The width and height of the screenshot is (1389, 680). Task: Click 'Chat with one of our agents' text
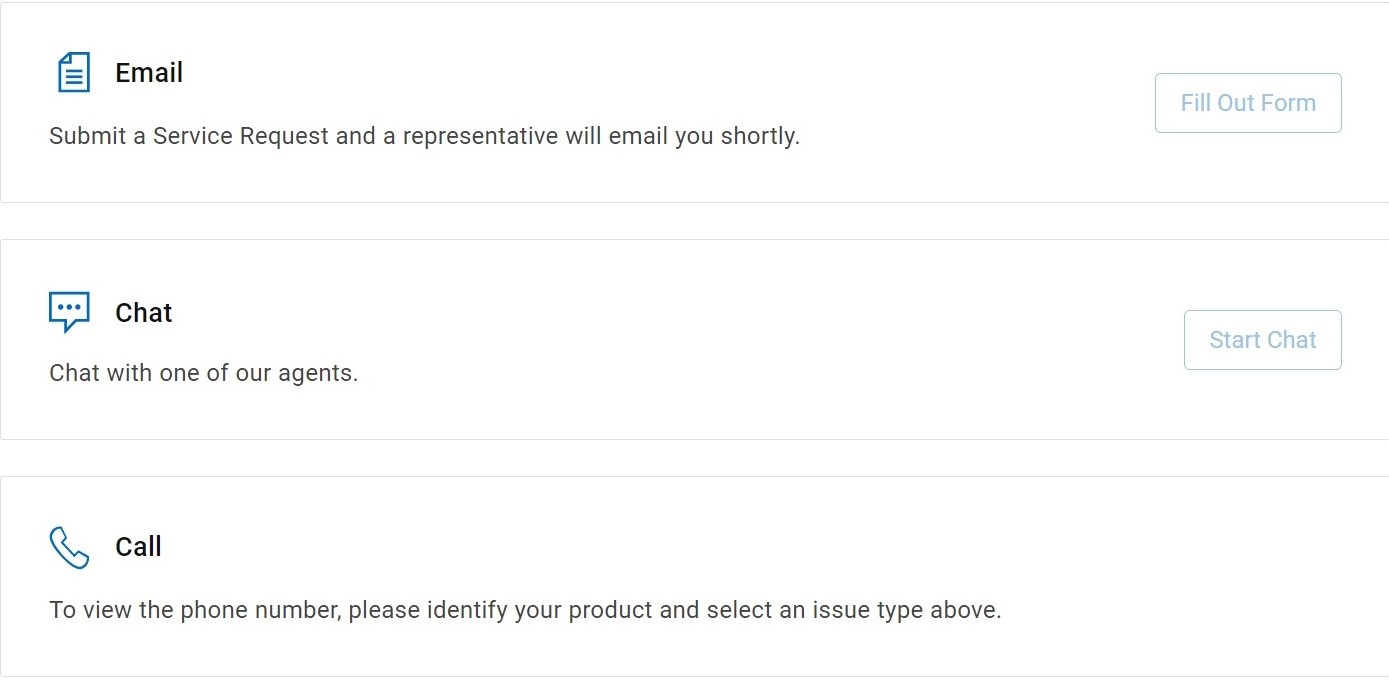204,373
